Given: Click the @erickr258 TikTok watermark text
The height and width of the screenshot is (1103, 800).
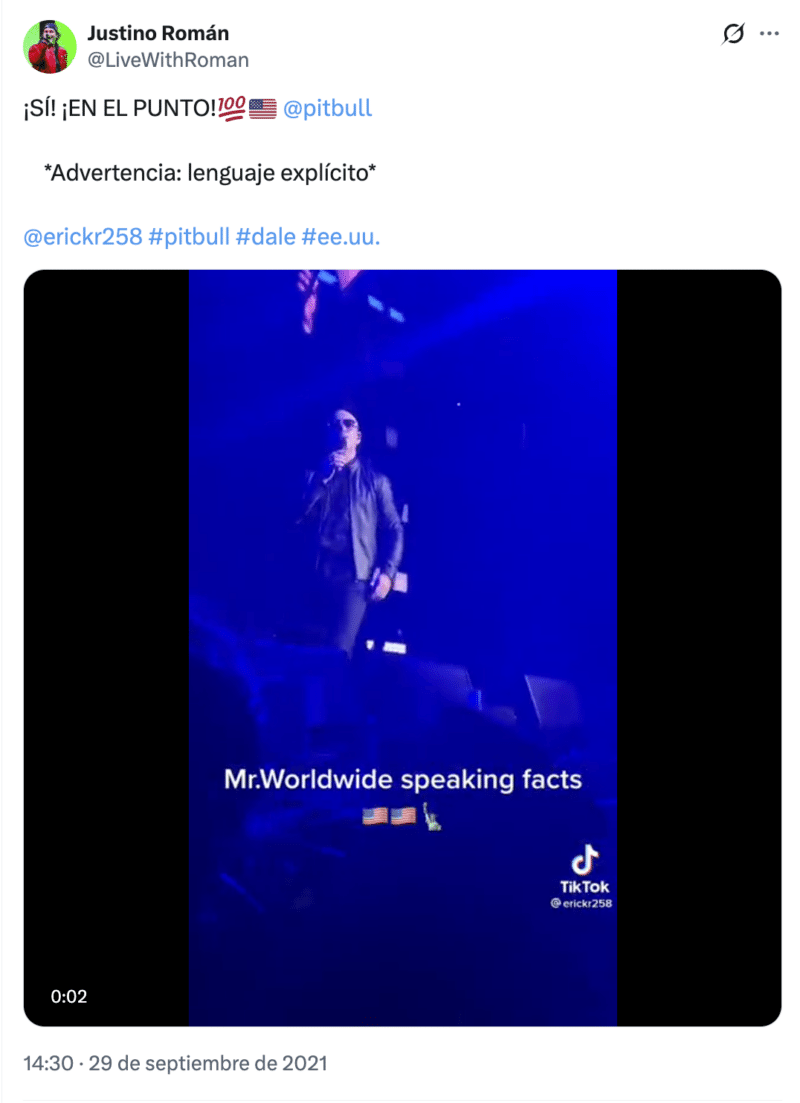Looking at the screenshot, I should (581, 903).
